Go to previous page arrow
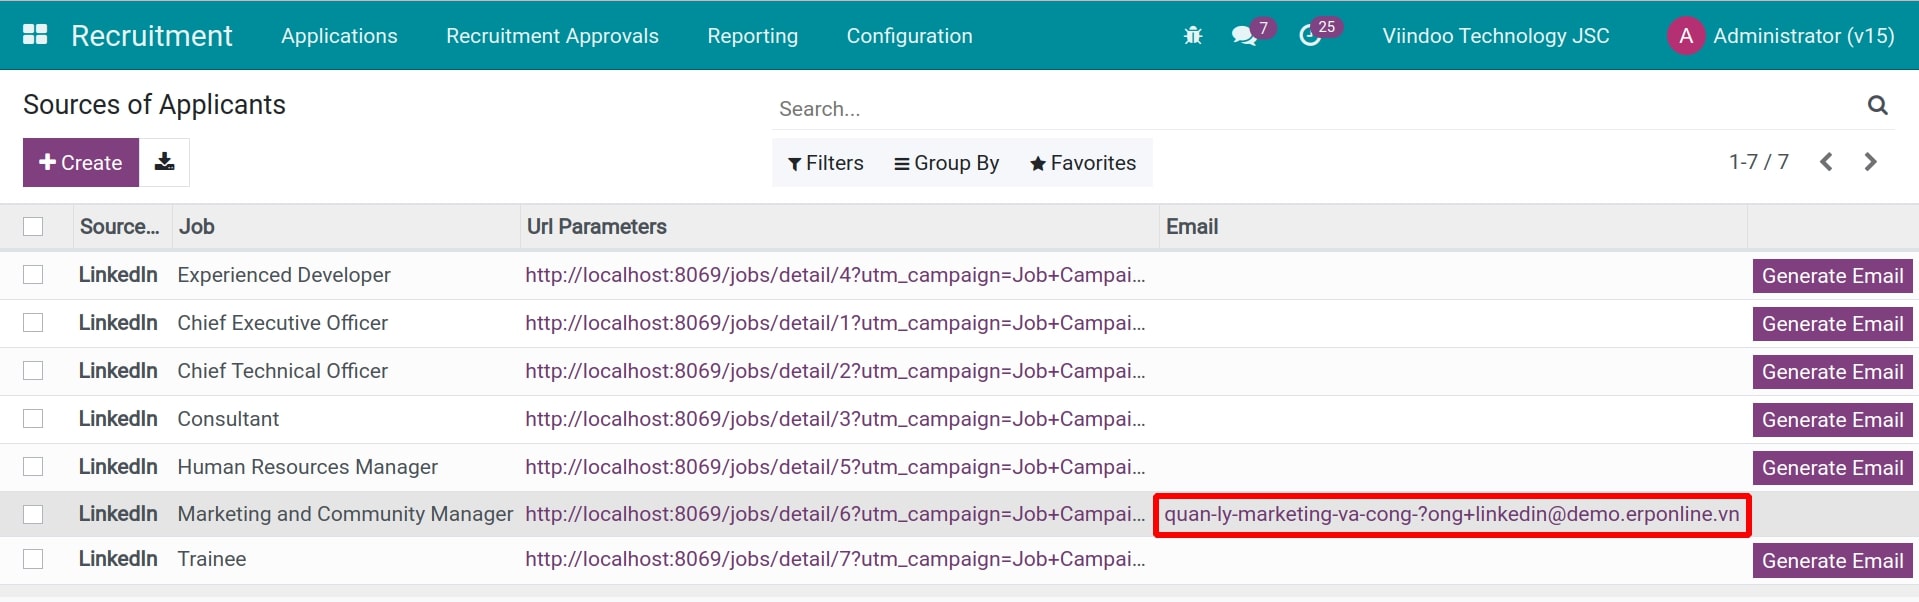This screenshot has height=602, width=1919. (x=1826, y=162)
